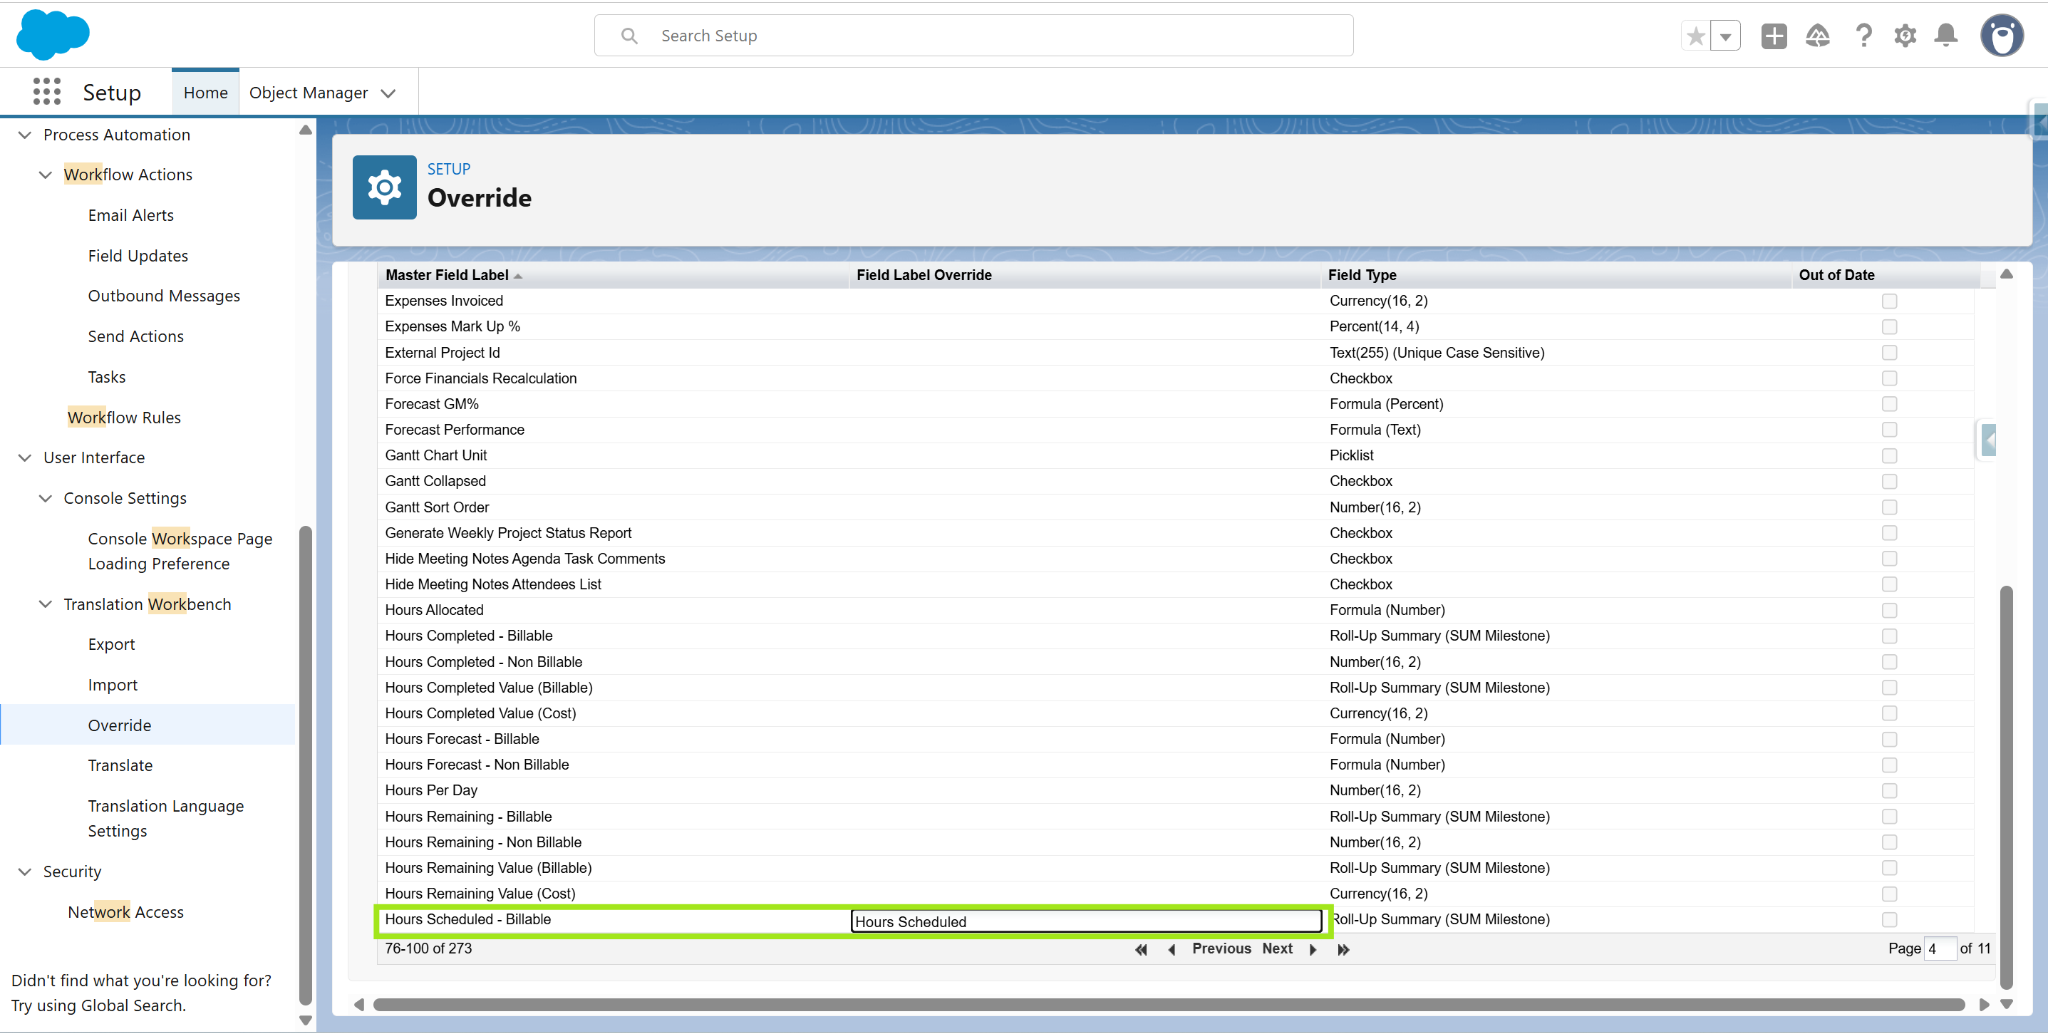Open the notifications bell
This screenshot has height=1033, width=2048.
point(1946,37)
